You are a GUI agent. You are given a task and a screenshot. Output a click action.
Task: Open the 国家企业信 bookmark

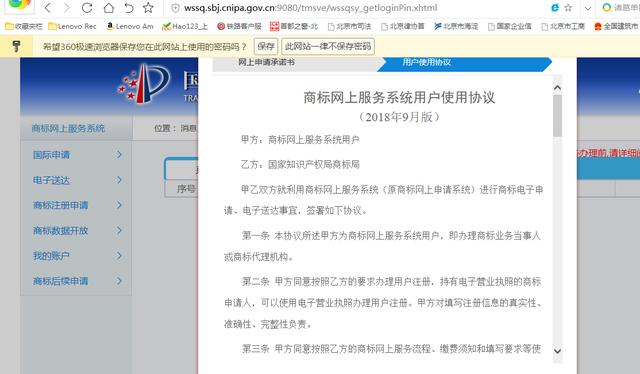tap(510, 26)
